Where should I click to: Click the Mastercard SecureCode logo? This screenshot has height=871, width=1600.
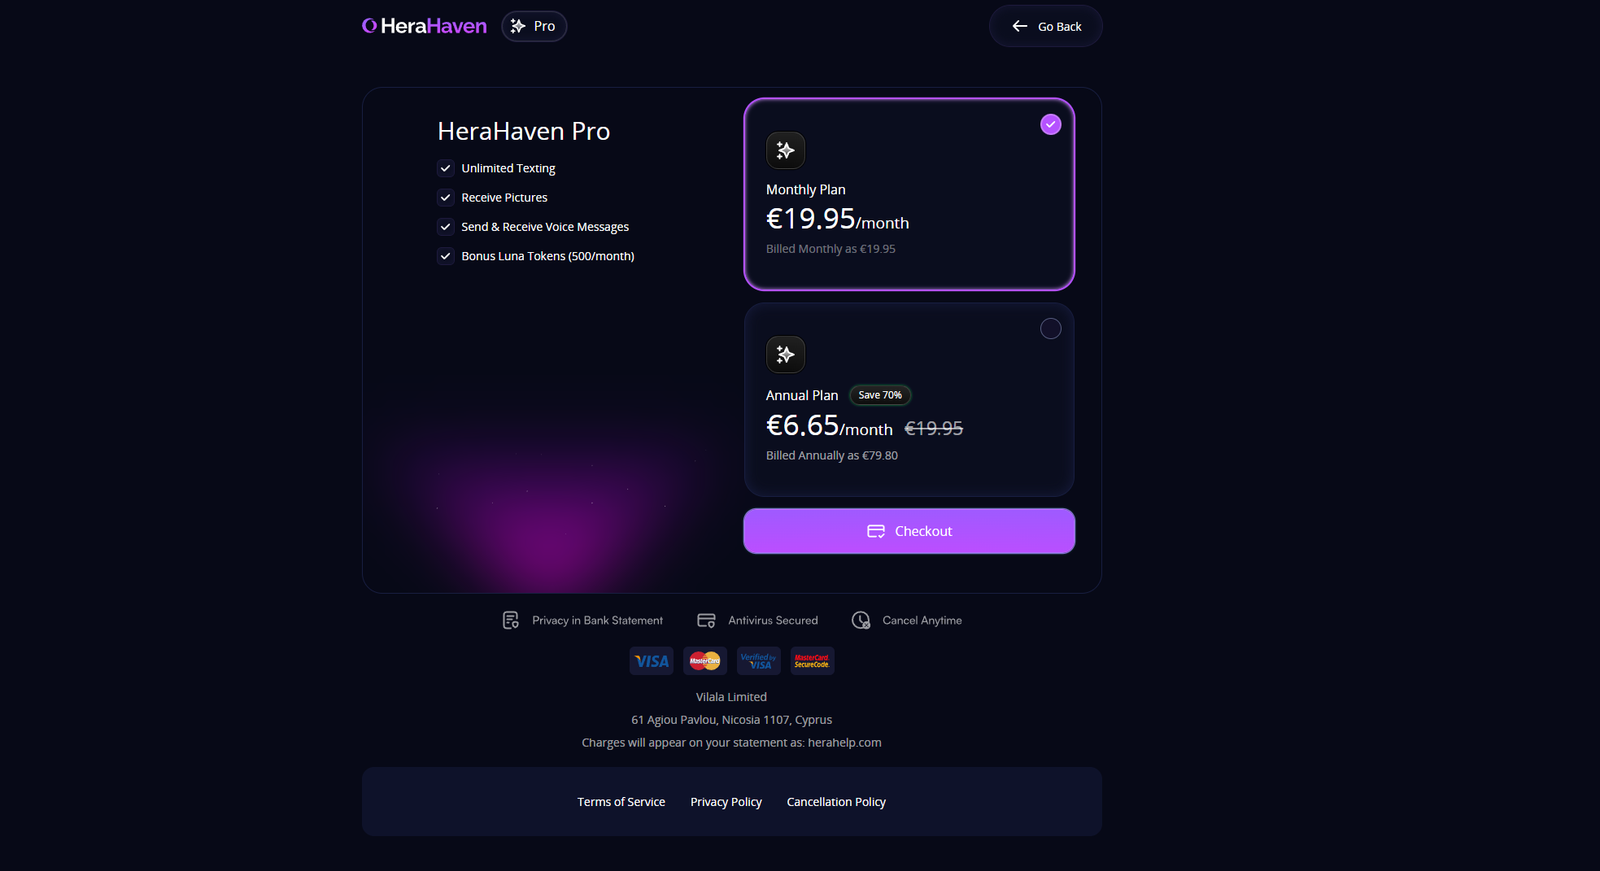[812, 661]
